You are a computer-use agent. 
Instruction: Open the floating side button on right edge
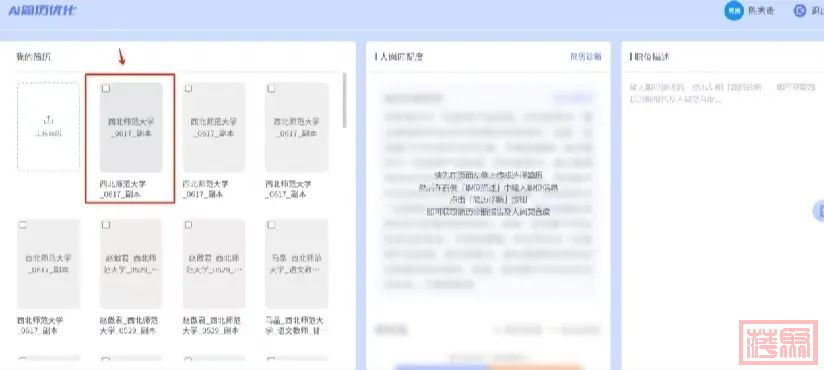coord(819,211)
